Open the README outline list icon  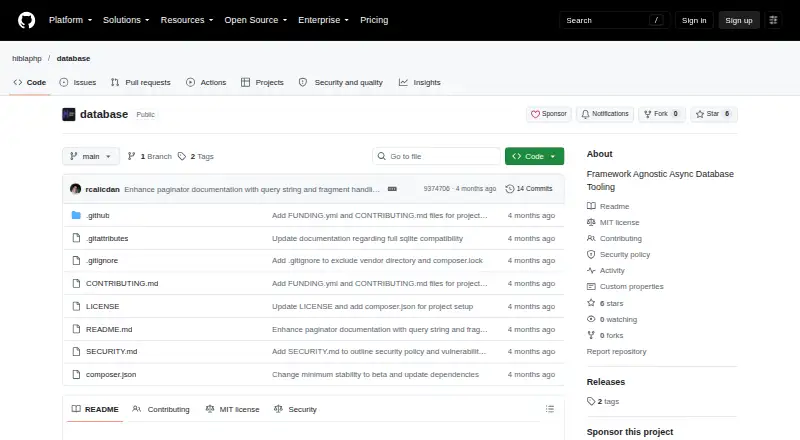point(549,409)
